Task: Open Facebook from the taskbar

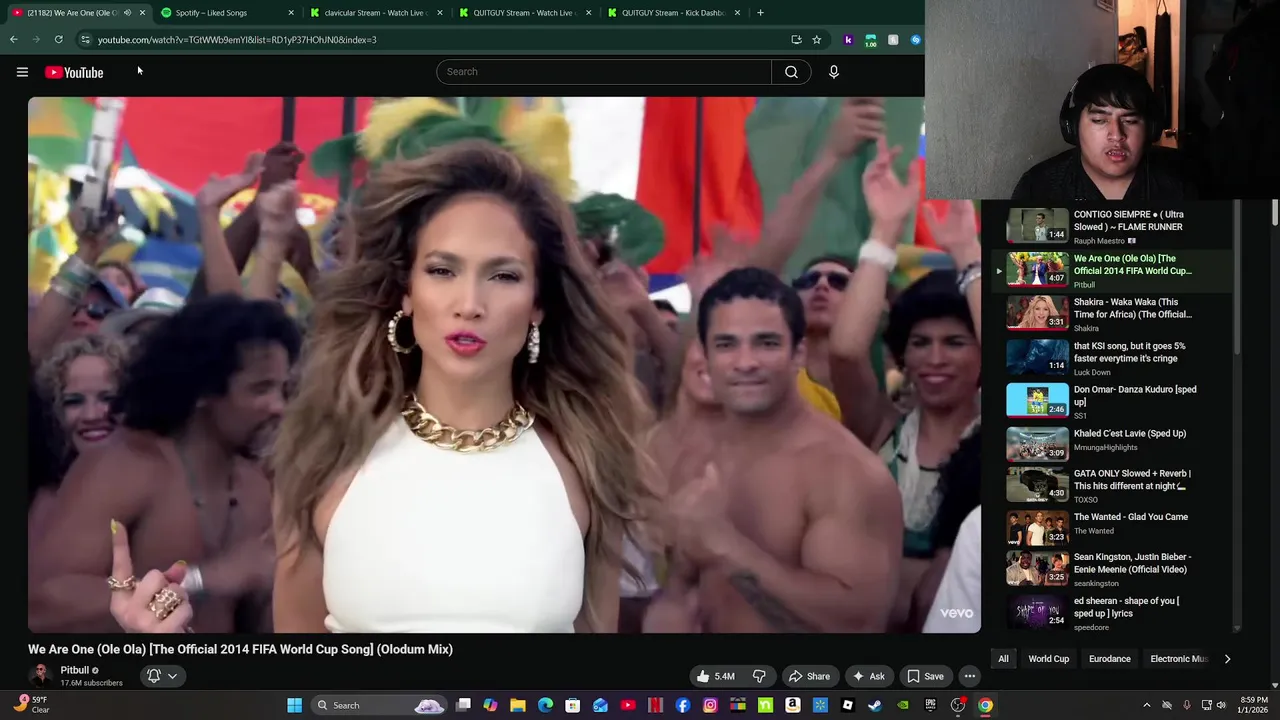Action: click(x=683, y=705)
